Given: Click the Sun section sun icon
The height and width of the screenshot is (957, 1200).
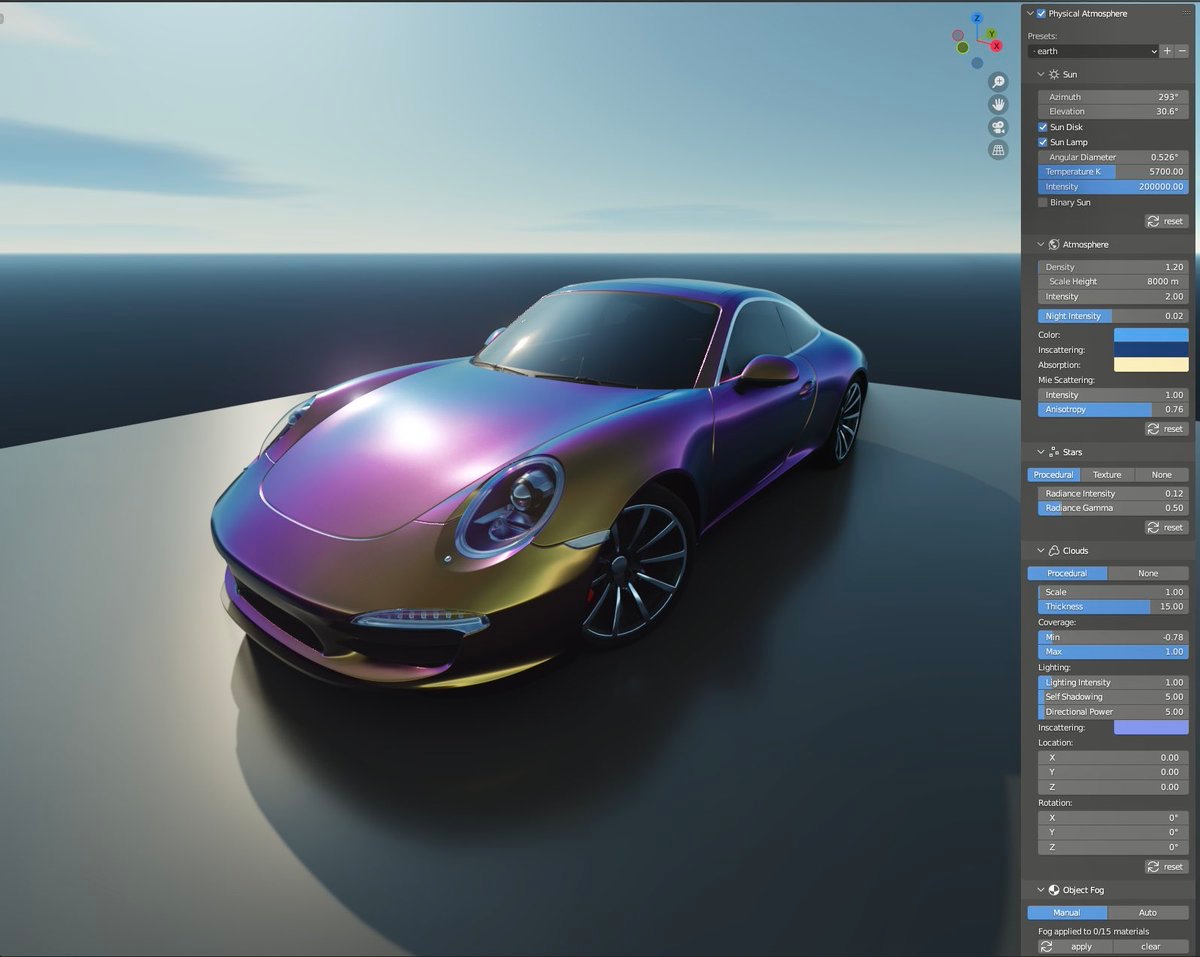Looking at the screenshot, I should (1053, 74).
